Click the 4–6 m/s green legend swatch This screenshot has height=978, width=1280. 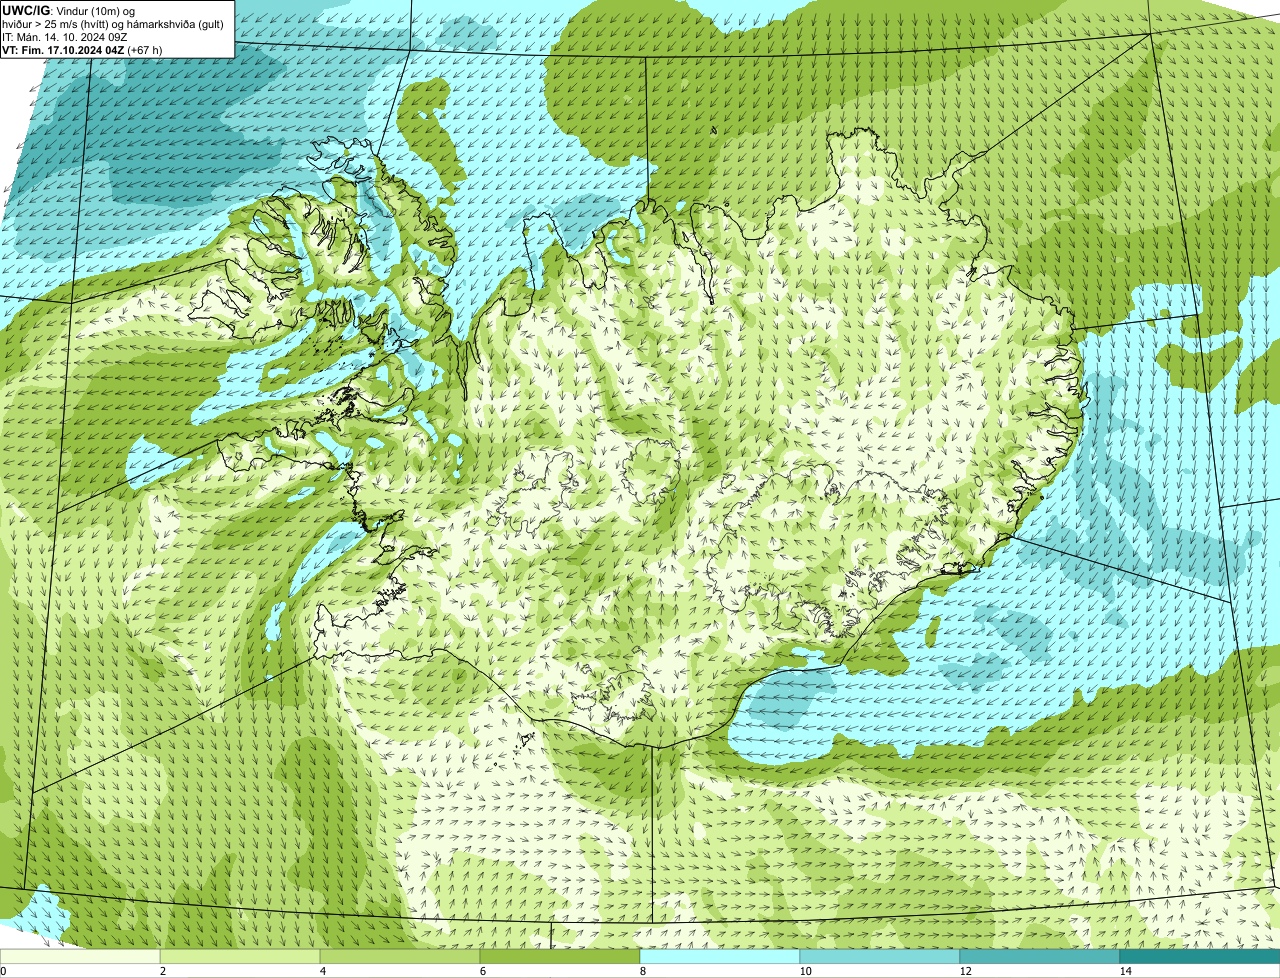coord(400,956)
